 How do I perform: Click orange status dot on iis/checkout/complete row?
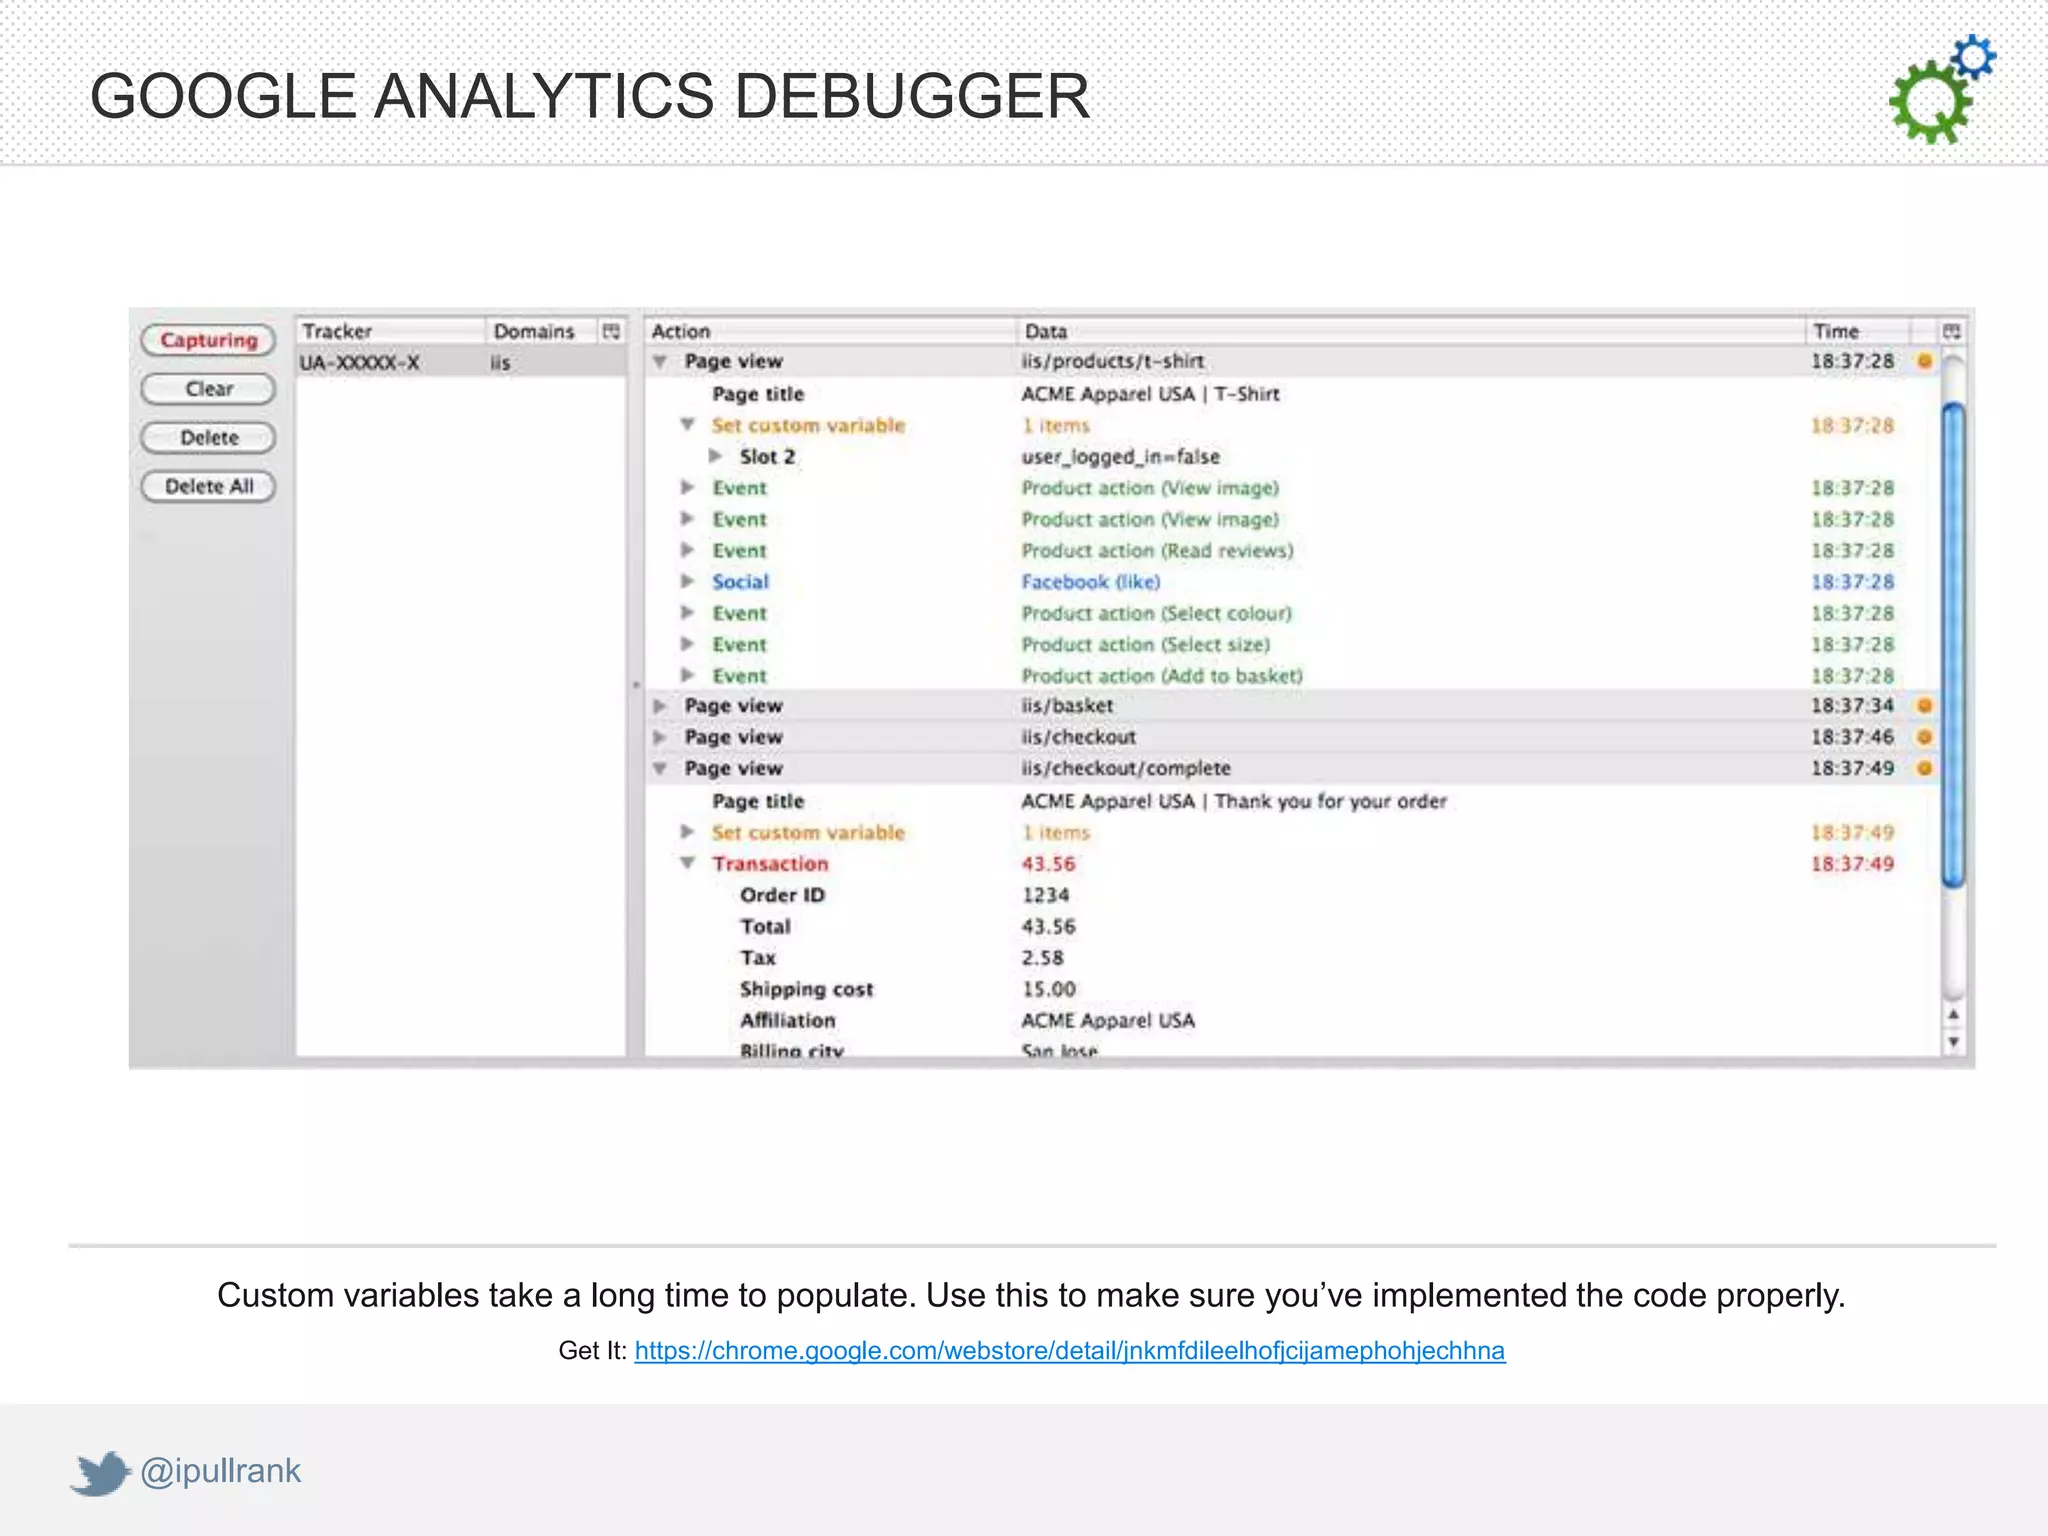coord(1924,769)
